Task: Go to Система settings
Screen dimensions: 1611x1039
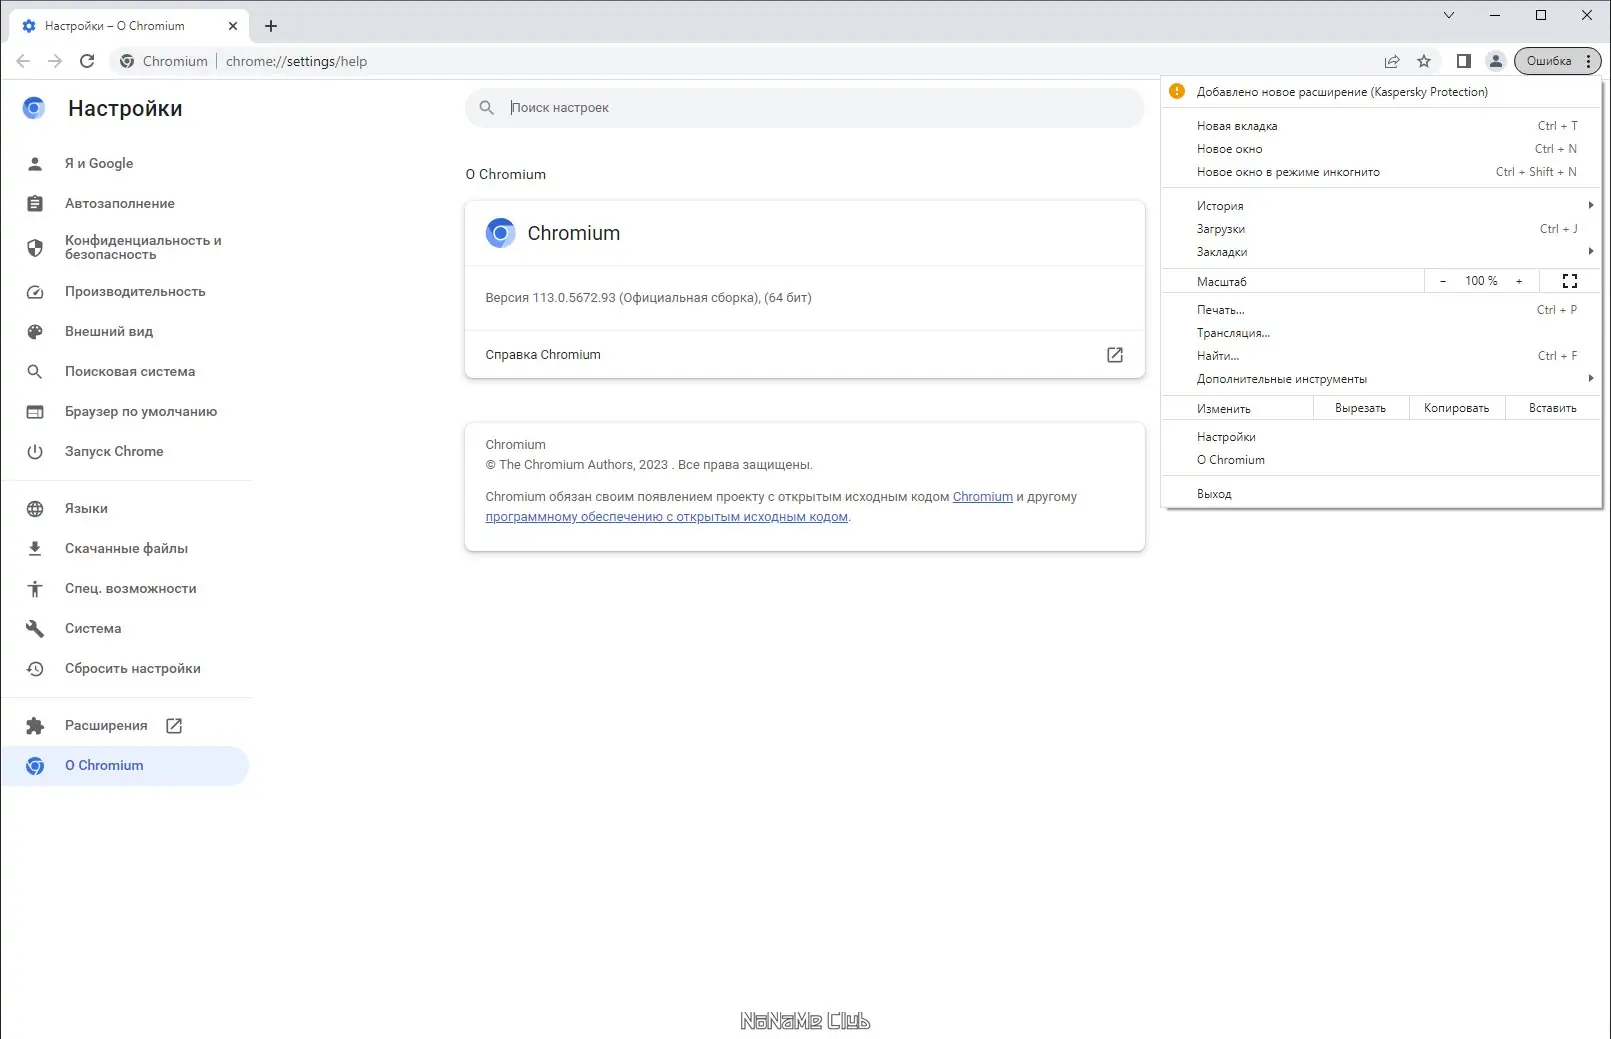Action: point(93,628)
